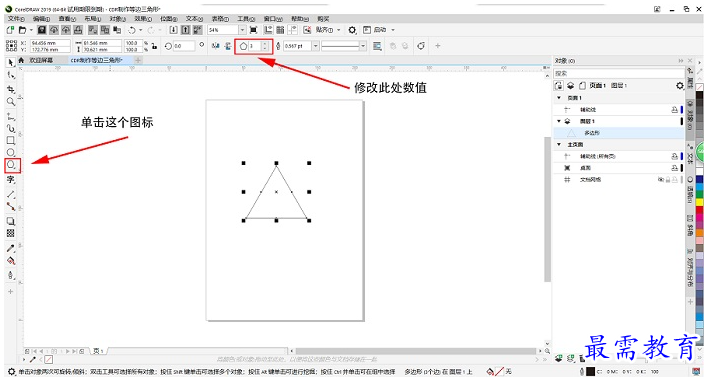Click the Import icon

tap(173, 30)
